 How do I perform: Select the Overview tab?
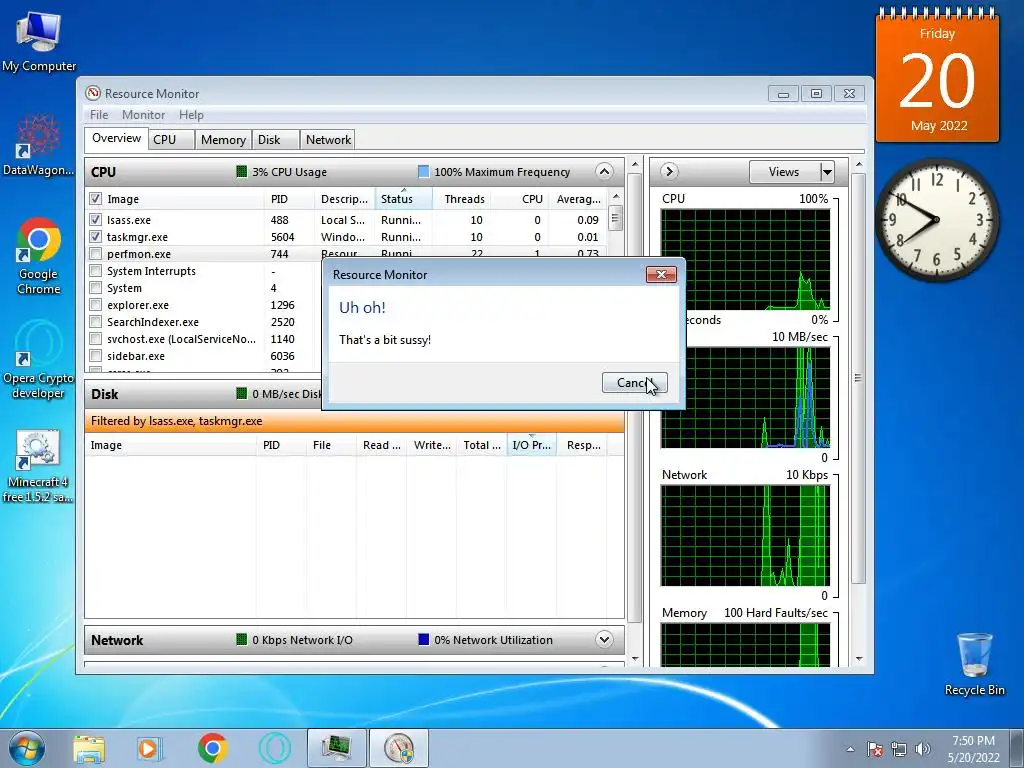coord(116,138)
